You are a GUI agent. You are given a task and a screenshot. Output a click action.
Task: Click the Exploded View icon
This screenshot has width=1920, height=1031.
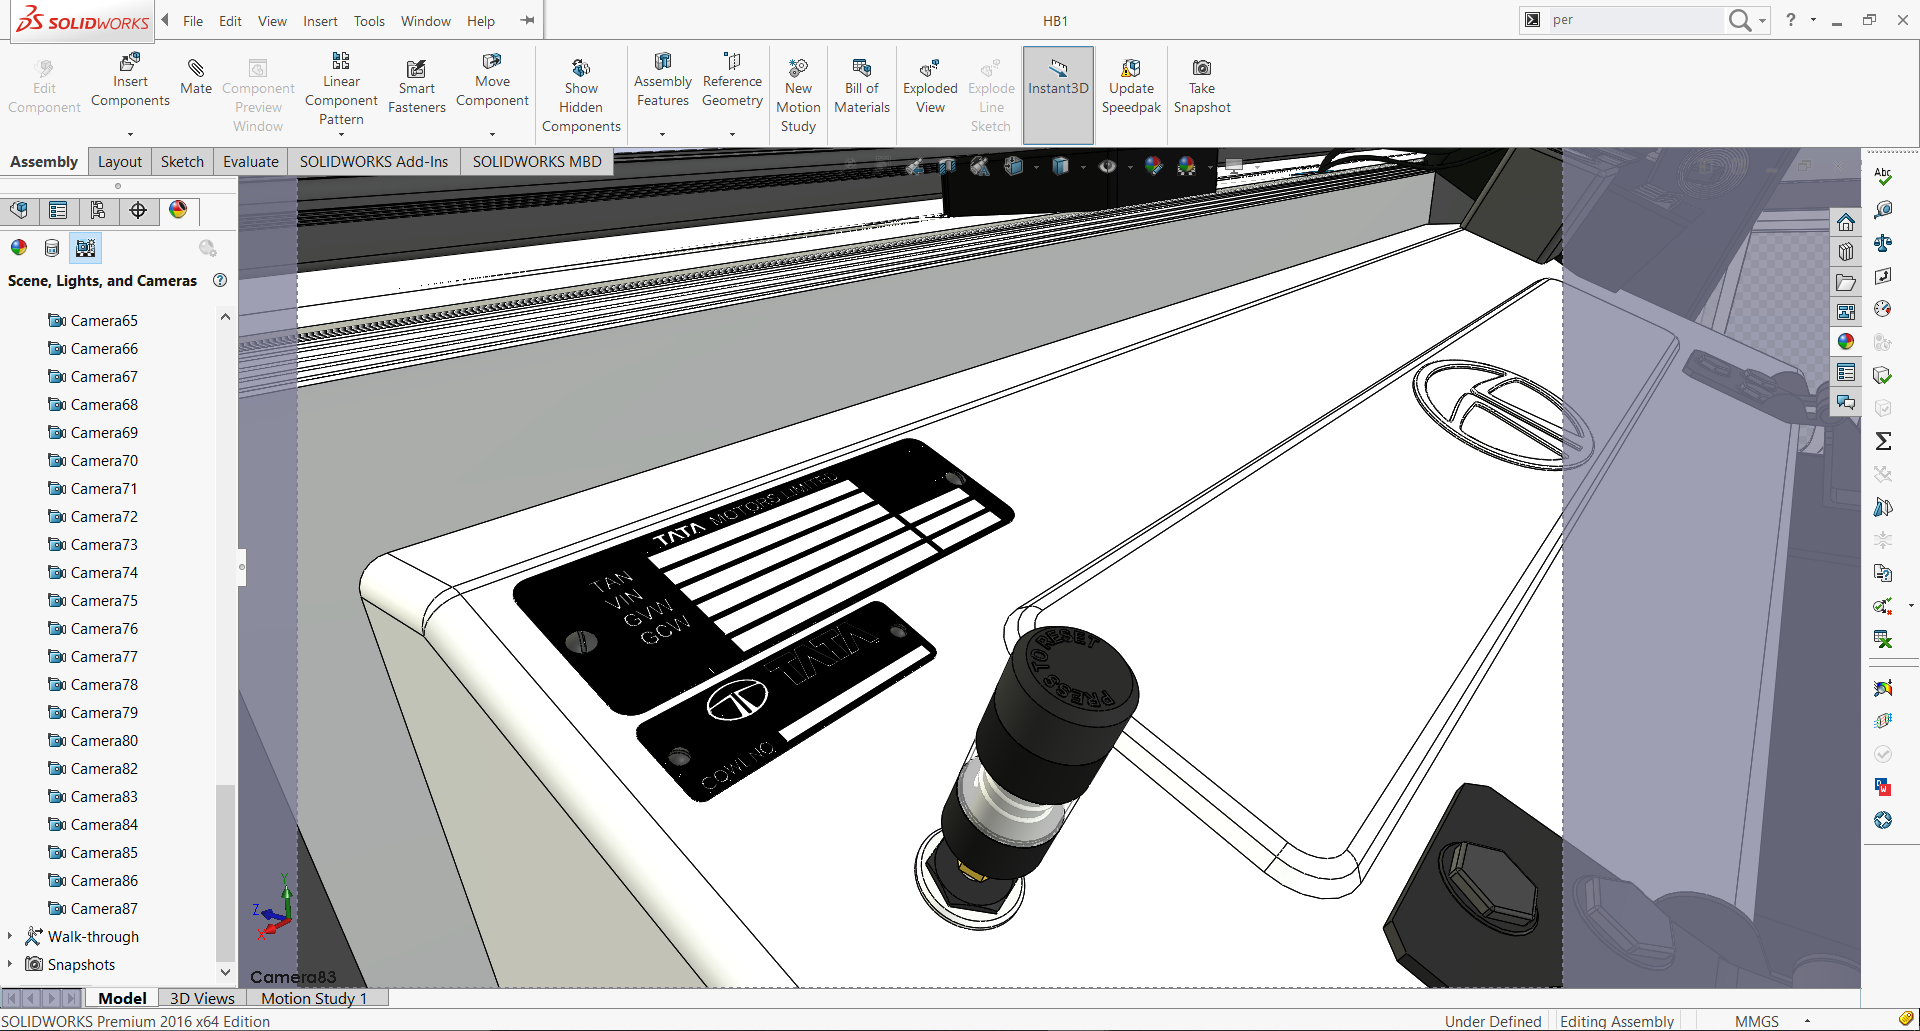930,86
